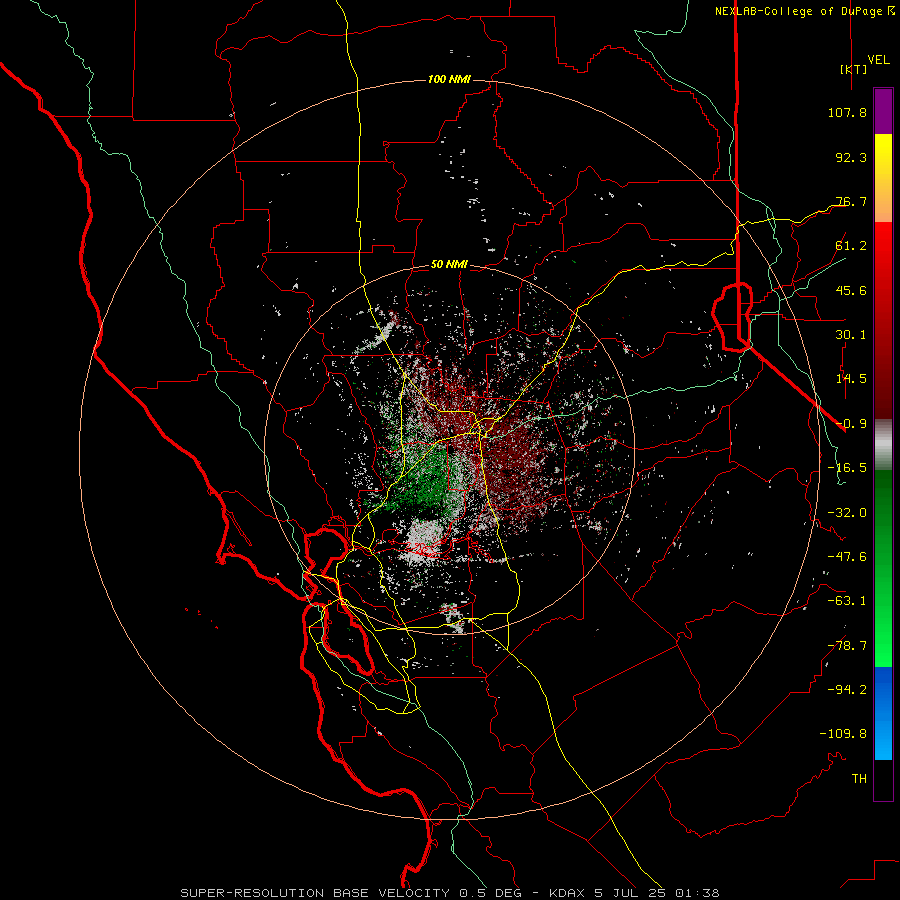Click the Super-Resolution Base Velocity caption

pos(450,893)
